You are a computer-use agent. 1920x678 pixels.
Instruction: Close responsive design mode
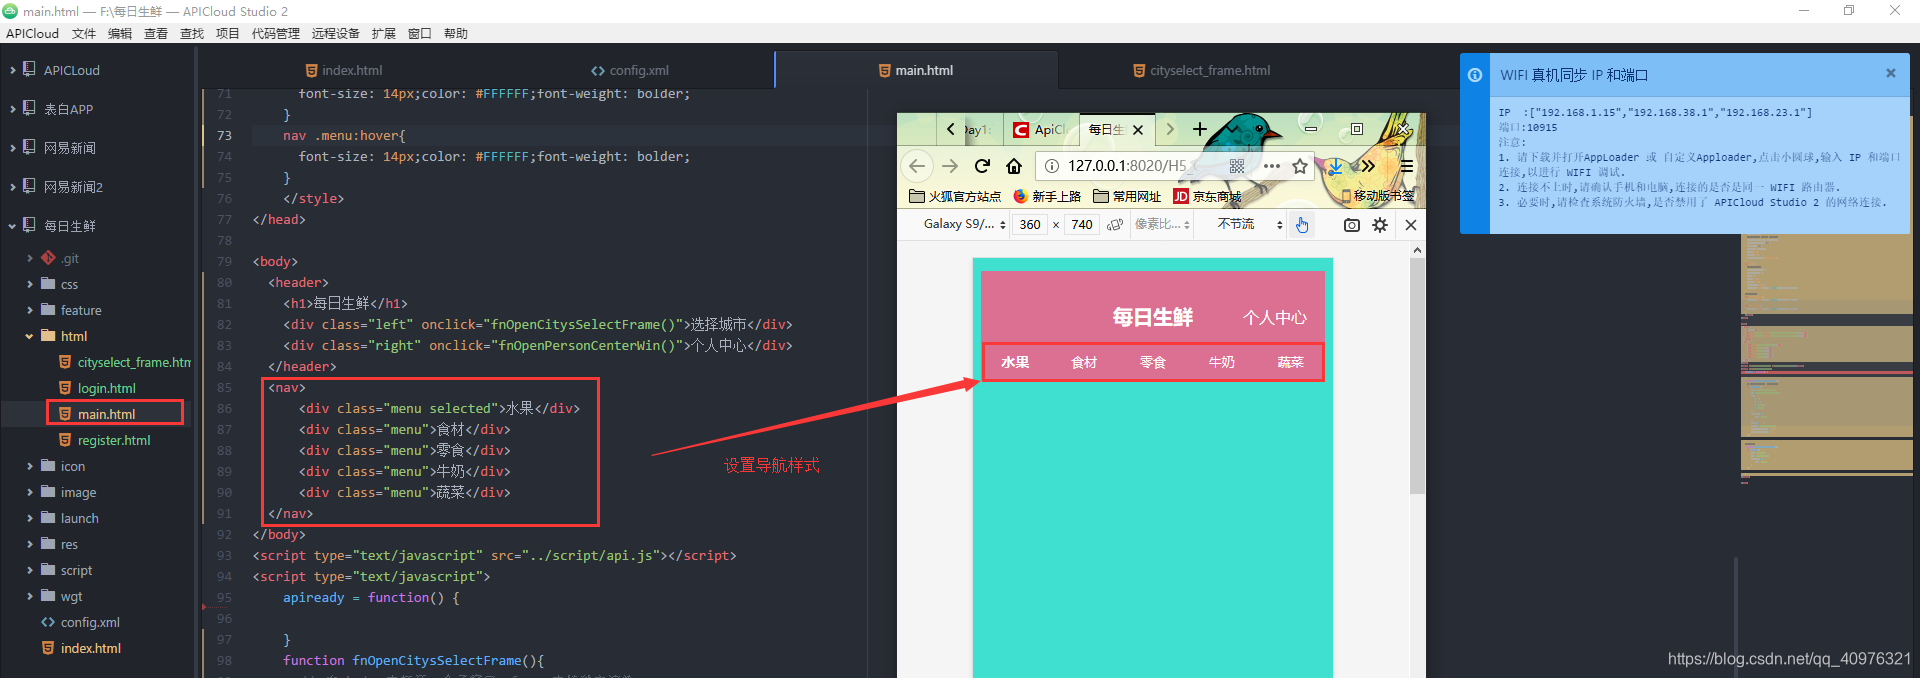click(x=1411, y=225)
